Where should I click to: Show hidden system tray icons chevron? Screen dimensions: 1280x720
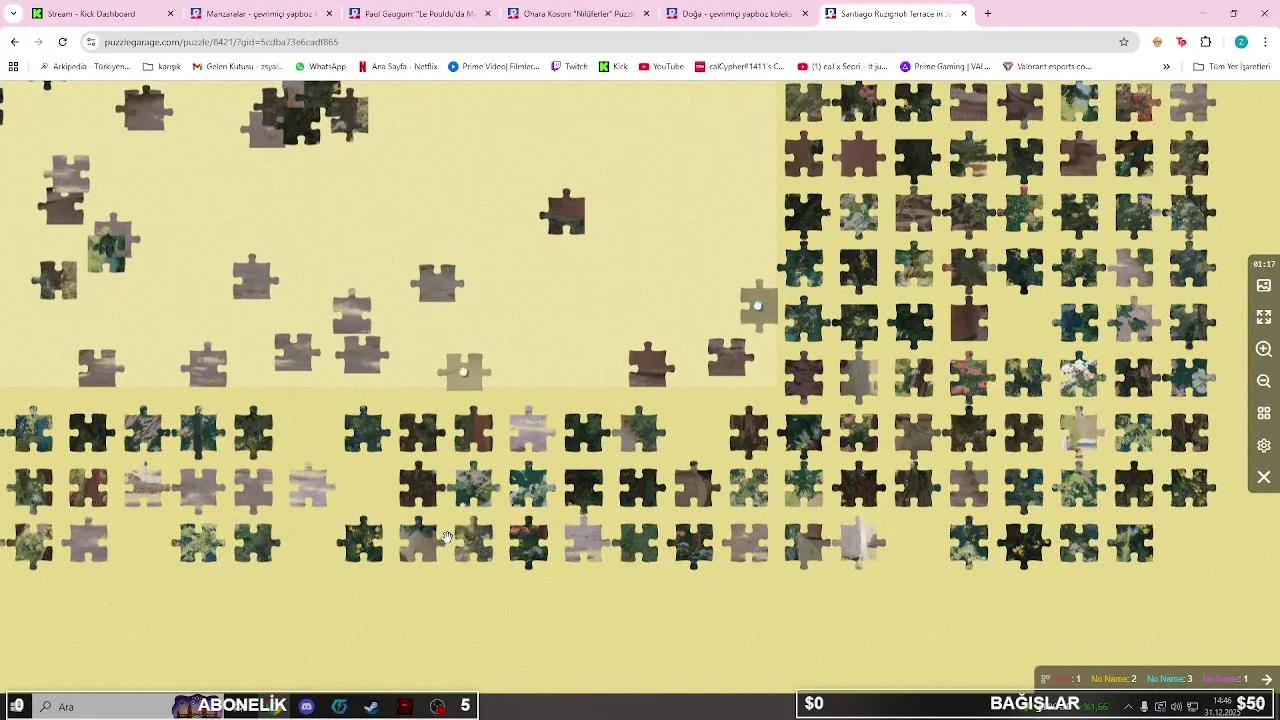pos(1129,706)
